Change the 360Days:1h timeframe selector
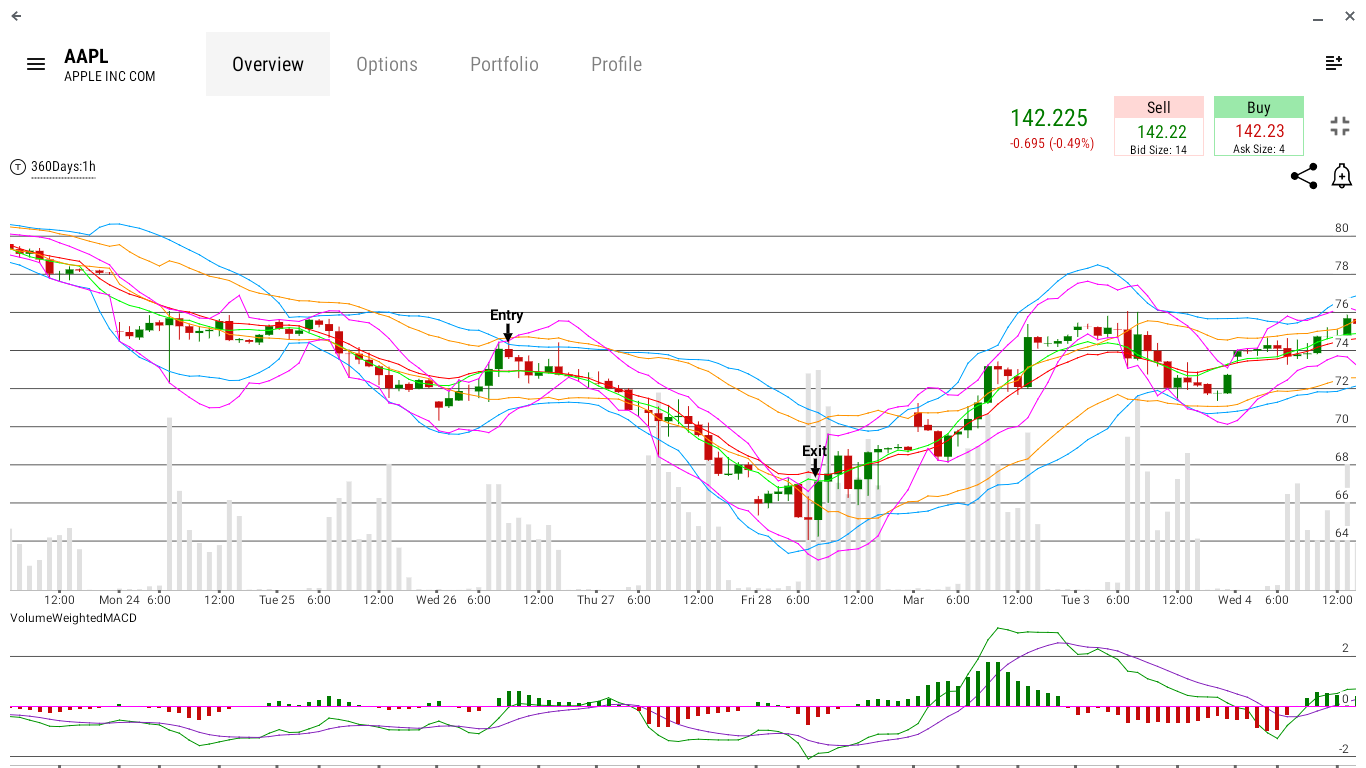 (63, 167)
